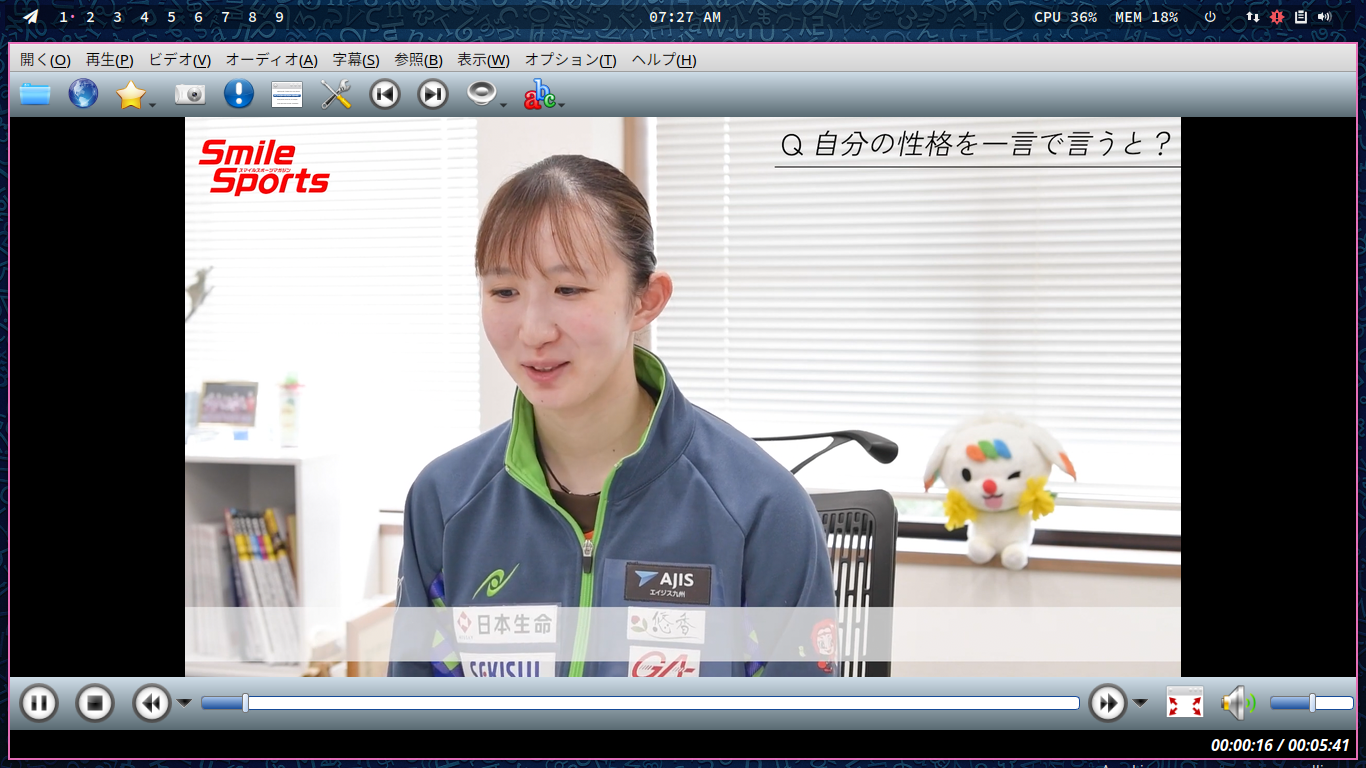The height and width of the screenshot is (768, 1366).
Task: Open the launcher icon in top panel
Action: coord(31,17)
